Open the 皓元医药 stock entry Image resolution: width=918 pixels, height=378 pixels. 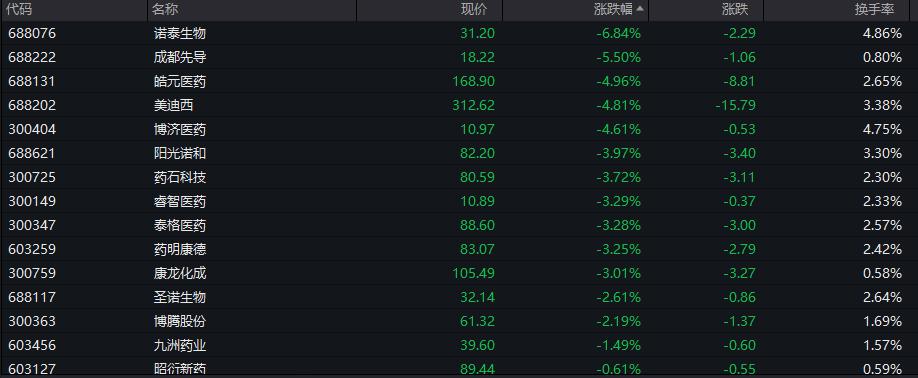coord(459,81)
